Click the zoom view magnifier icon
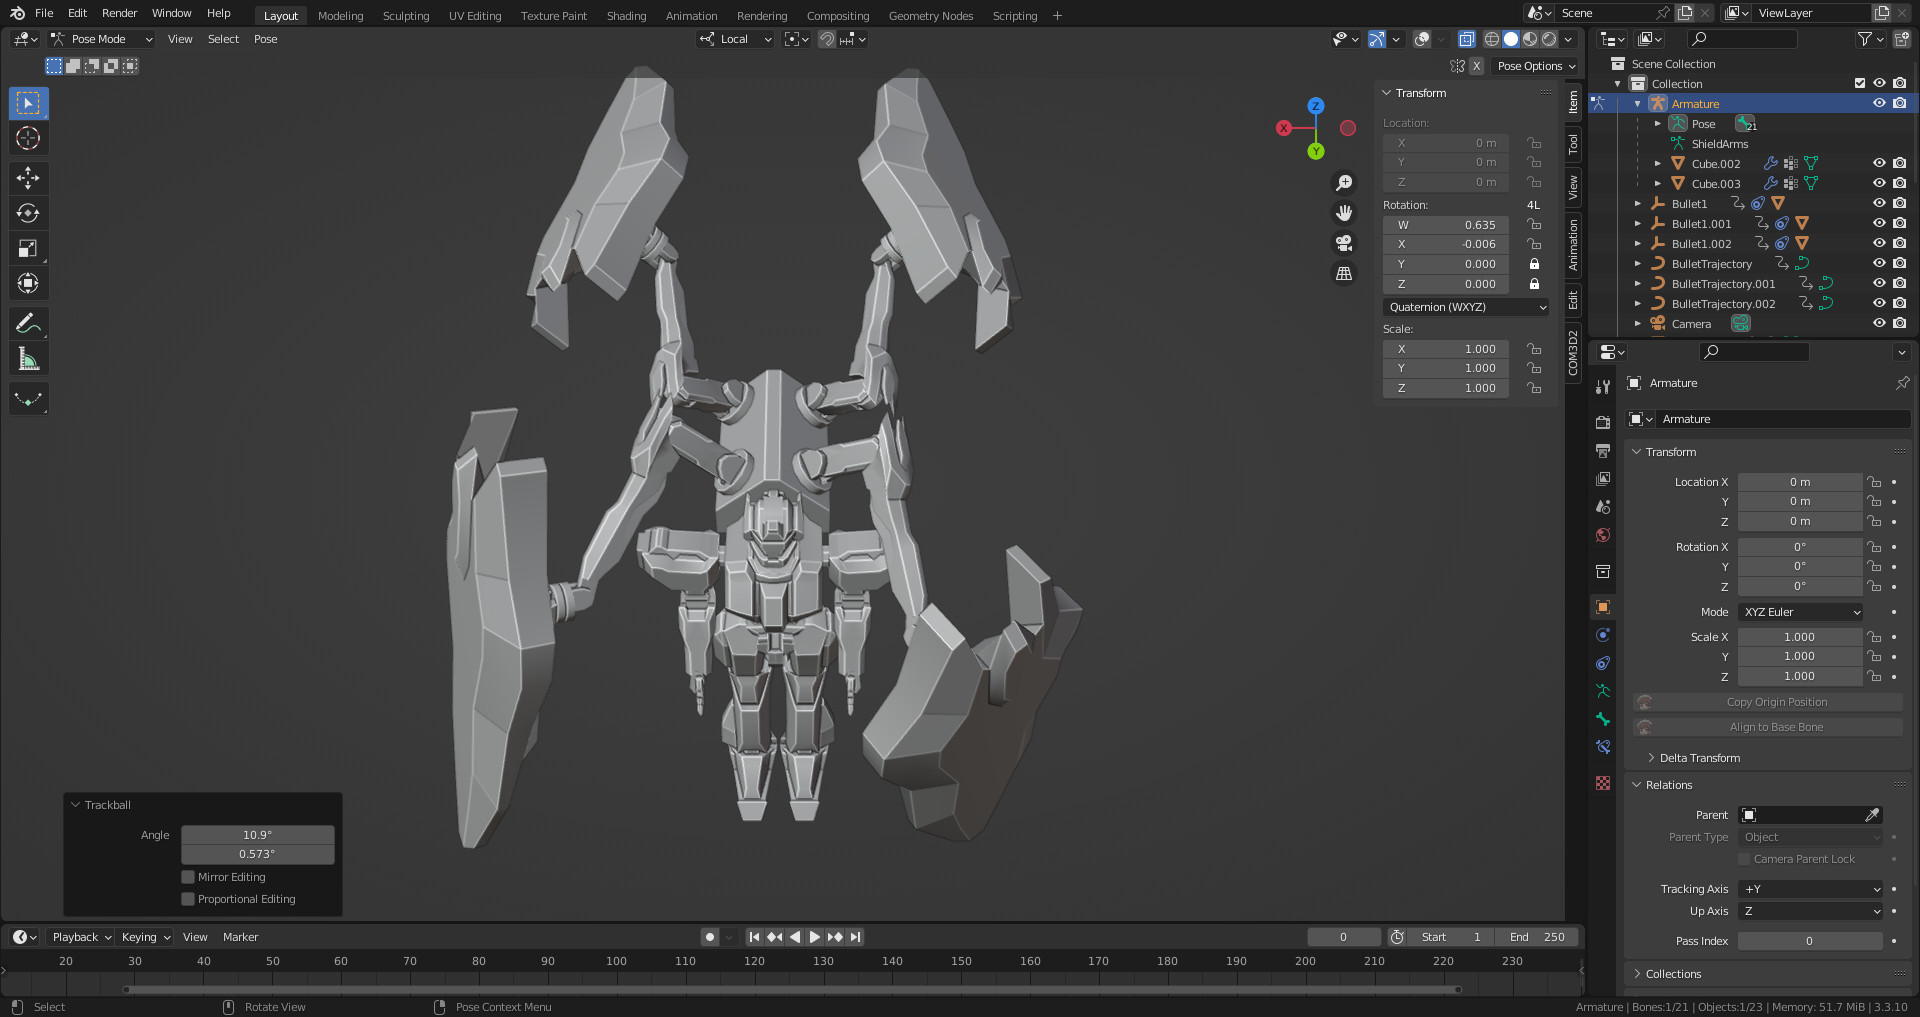This screenshot has height=1017, width=1920. click(x=1344, y=183)
